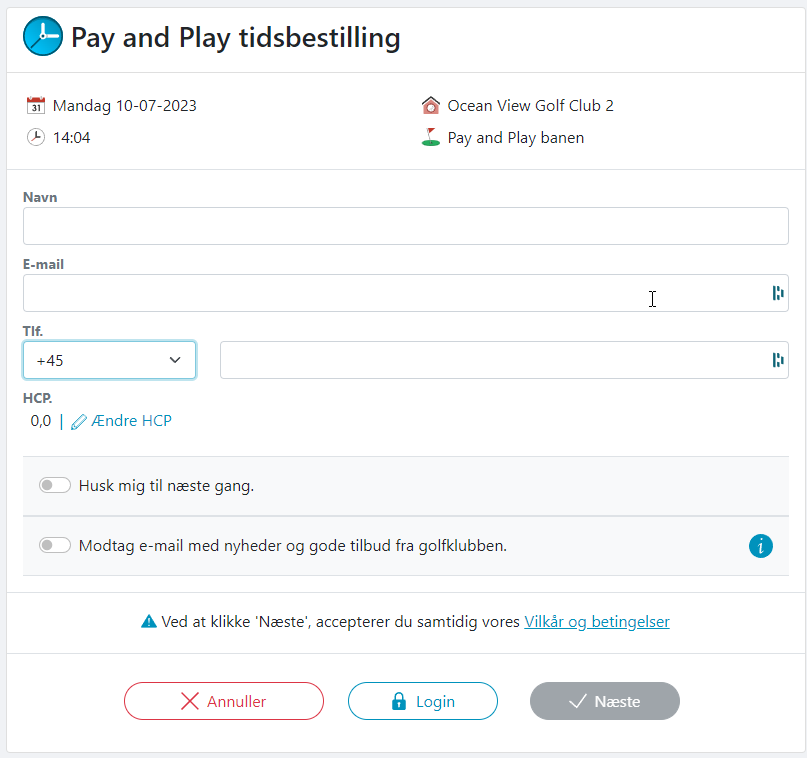This screenshot has height=758, width=807.
Task: Click the blue clock header icon
Action: (x=42, y=37)
